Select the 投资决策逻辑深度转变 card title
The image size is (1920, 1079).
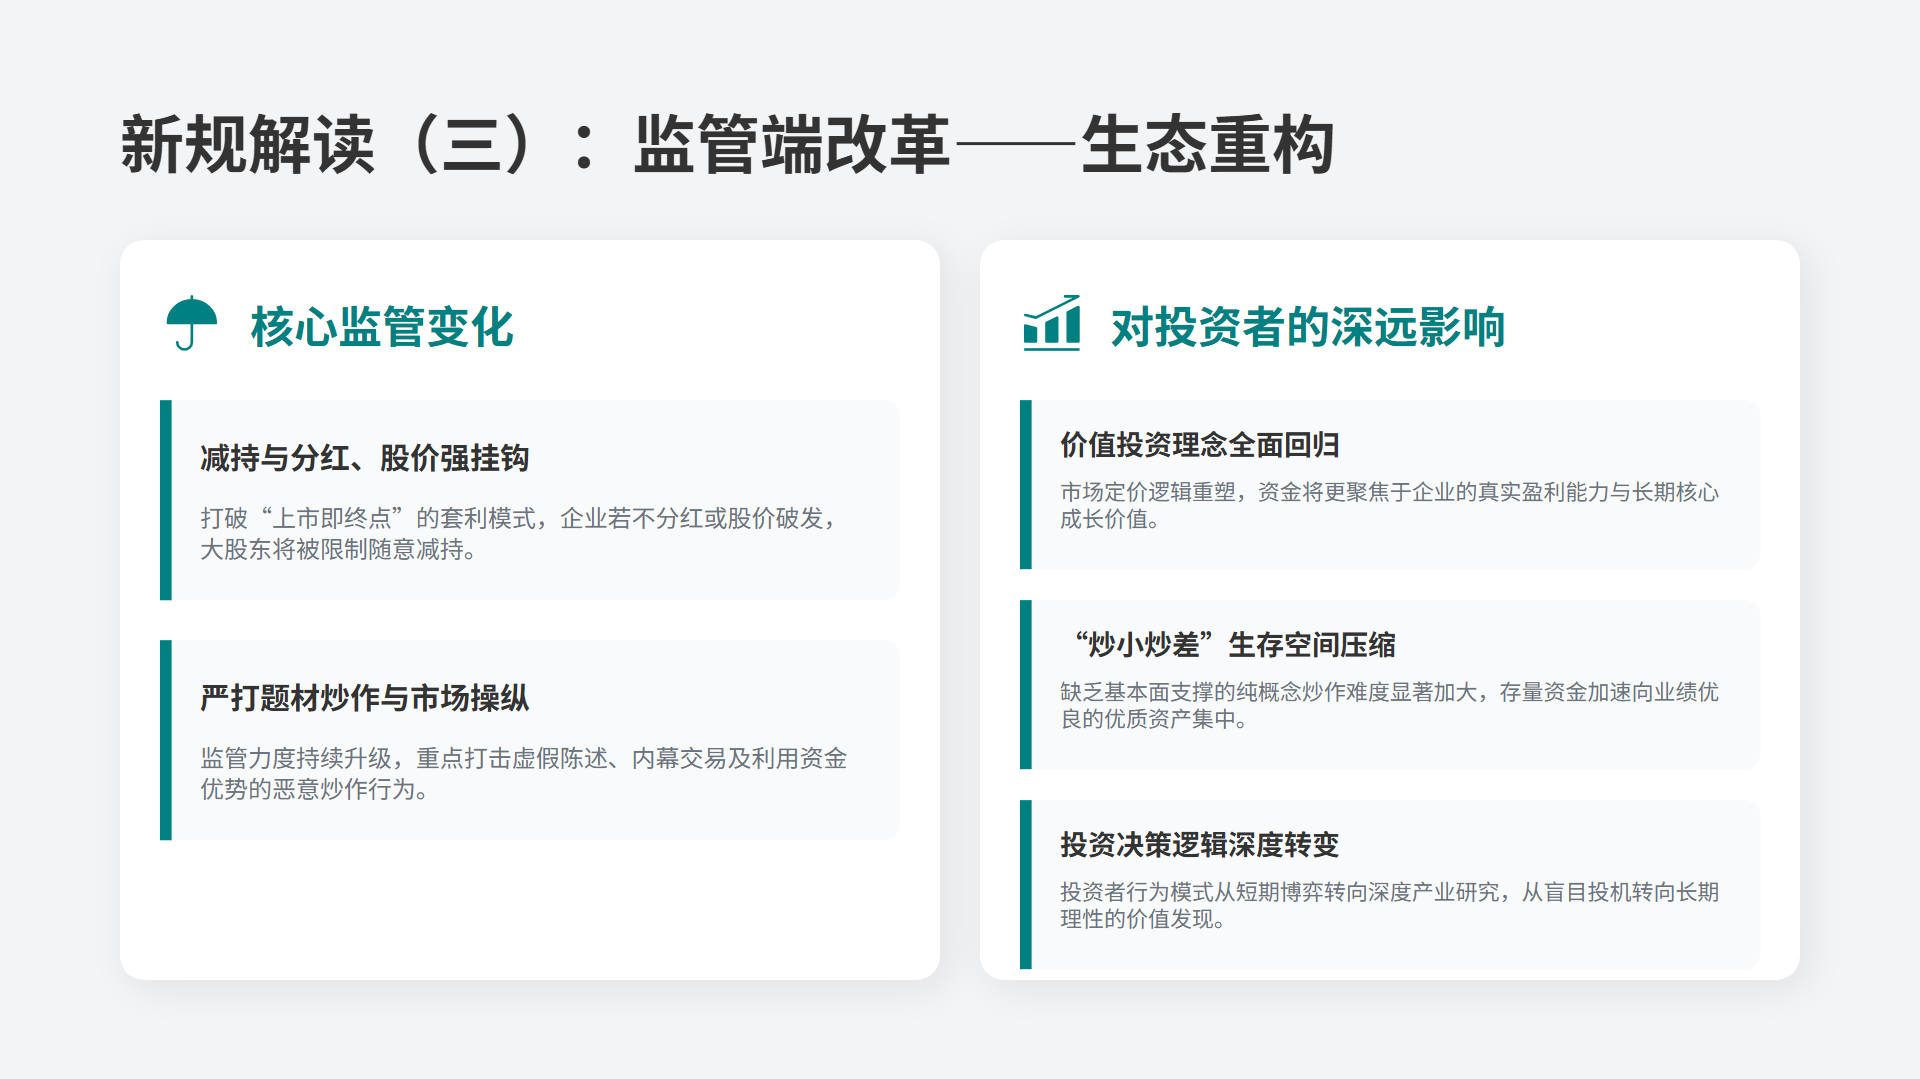(1200, 845)
